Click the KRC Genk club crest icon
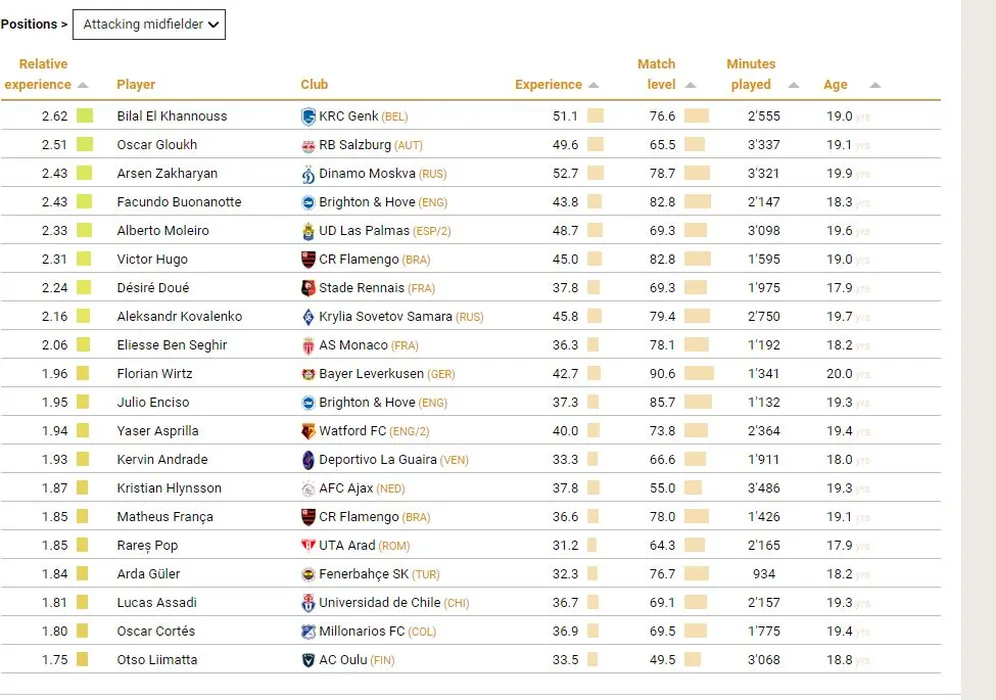The width and height of the screenshot is (996, 700). [308, 117]
